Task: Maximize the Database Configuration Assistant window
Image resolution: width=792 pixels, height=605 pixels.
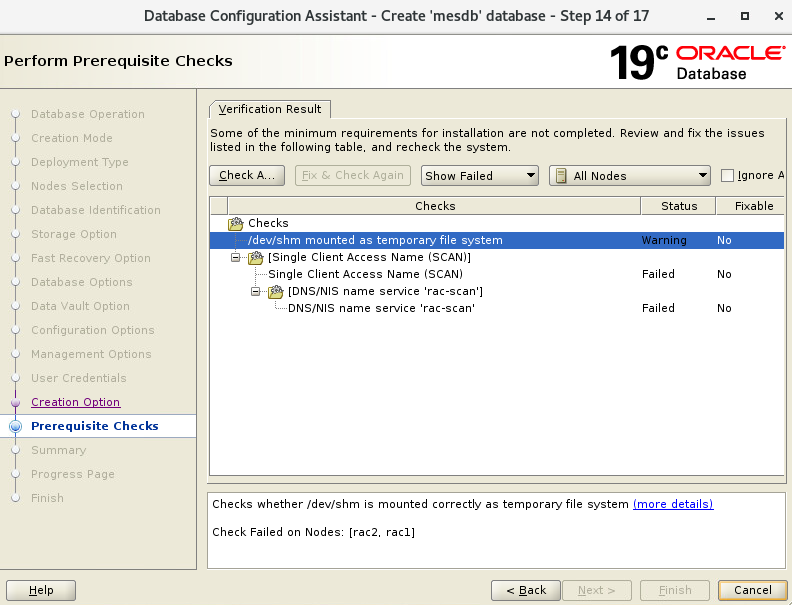Action: point(745,16)
